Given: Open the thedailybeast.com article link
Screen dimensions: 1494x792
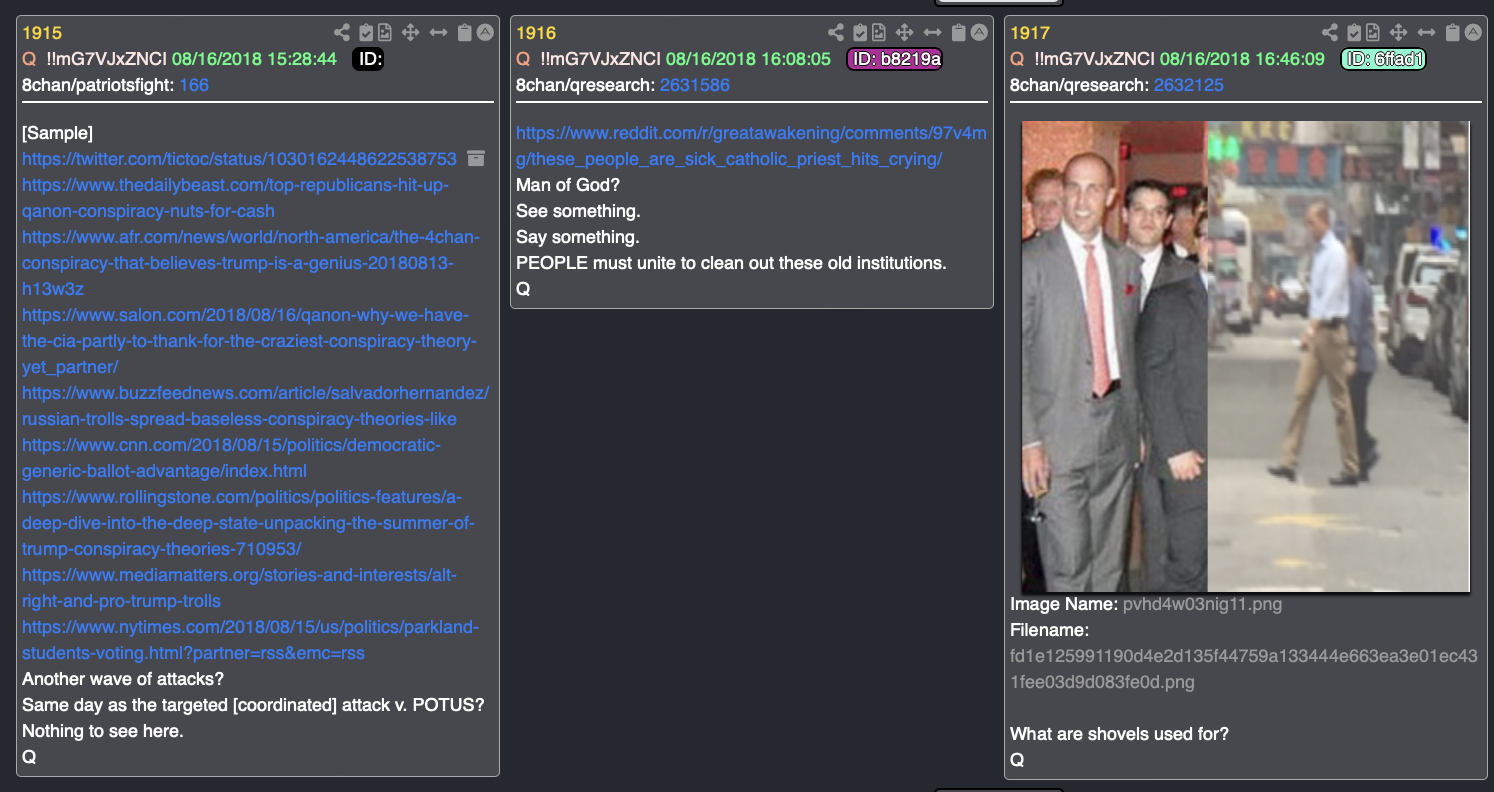Looking at the screenshot, I should (236, 198).
